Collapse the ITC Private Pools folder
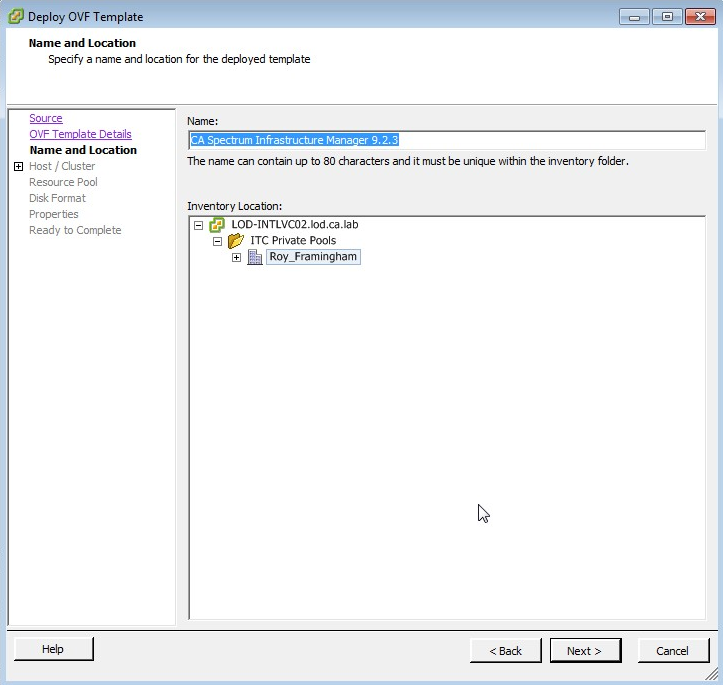The height and width of the screenshot is (685, 723). click(x=217, y=241)
